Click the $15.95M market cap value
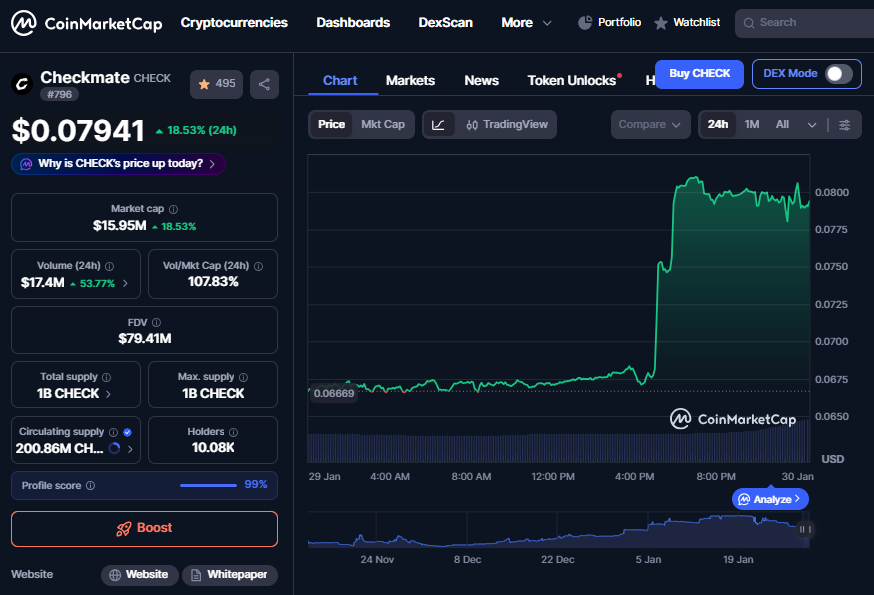874x595 pixels. pos(119,226)
